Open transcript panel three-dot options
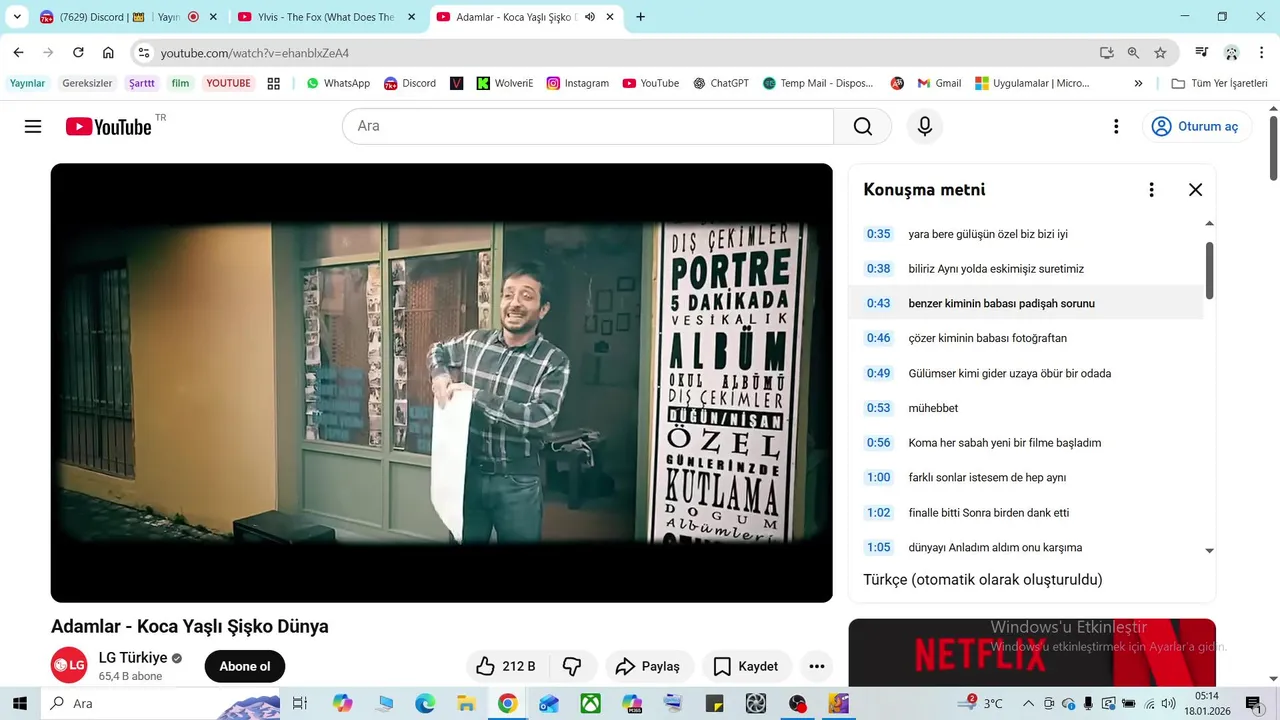The width and height of the screenshot is (1280, 720). 1151,189
